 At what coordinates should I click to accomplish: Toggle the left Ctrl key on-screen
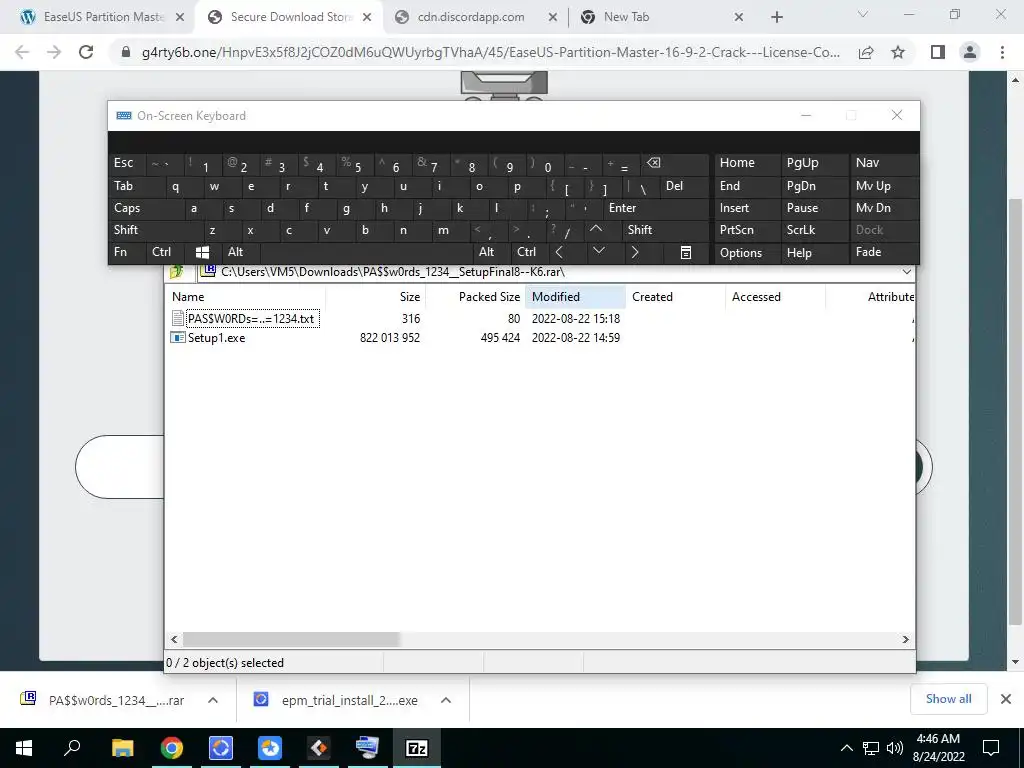tap(165, 252)
